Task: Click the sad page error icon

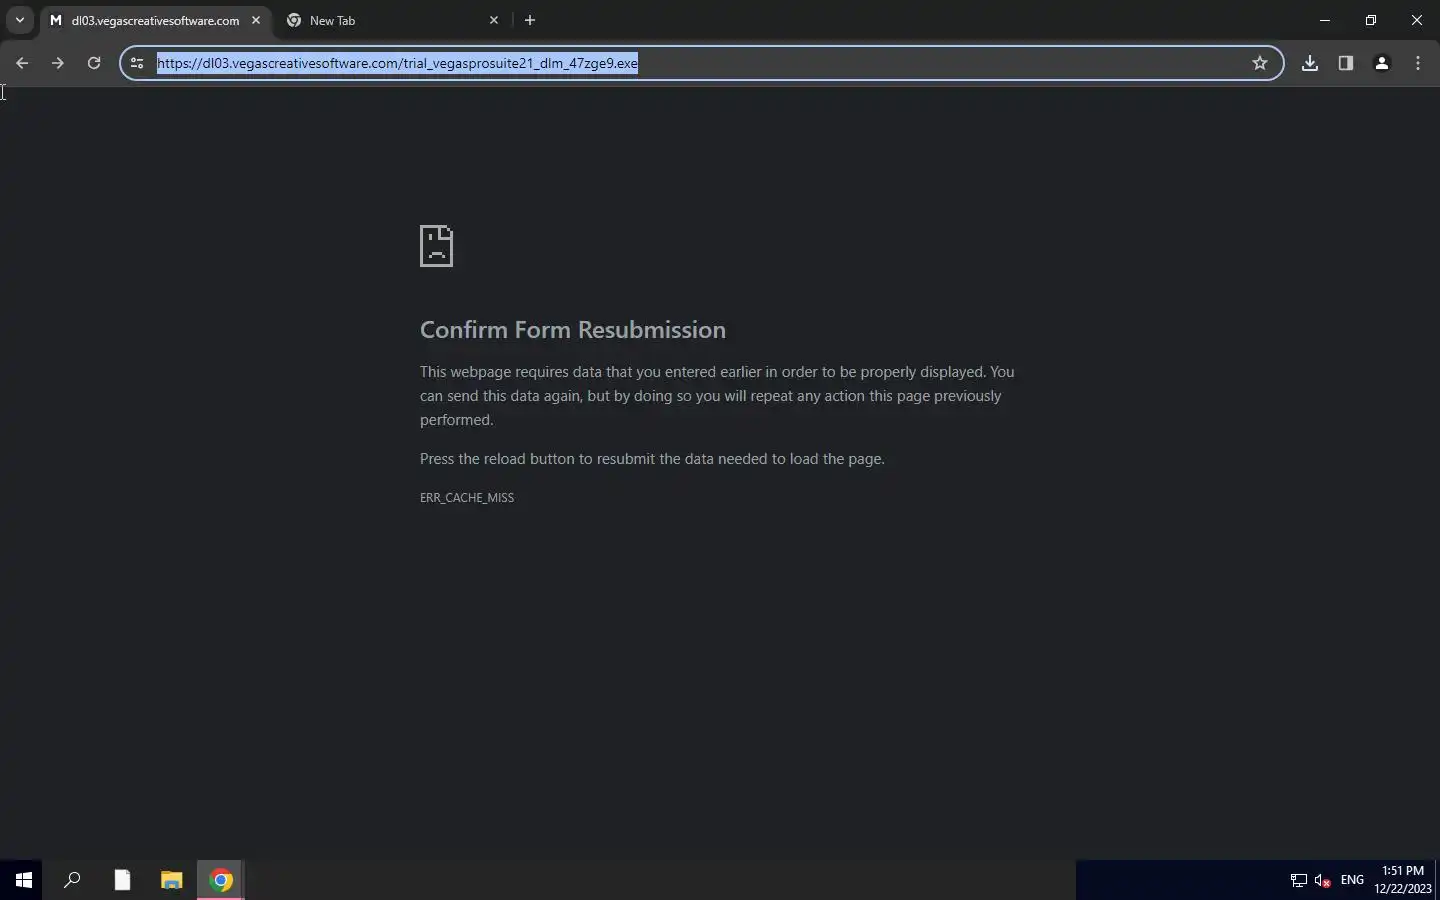Action: click(436, 246)
